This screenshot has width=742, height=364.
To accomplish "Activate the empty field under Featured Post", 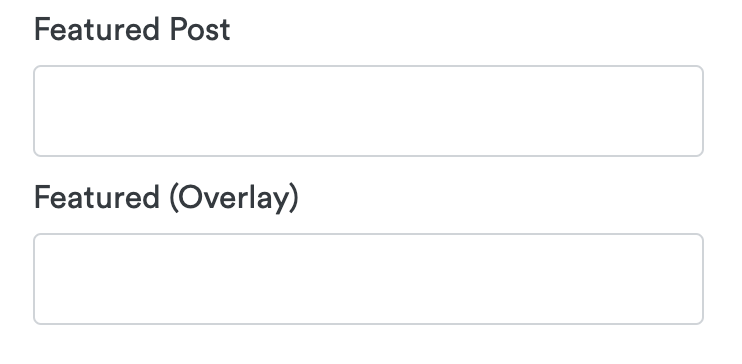I will click(x=368, y=111).
